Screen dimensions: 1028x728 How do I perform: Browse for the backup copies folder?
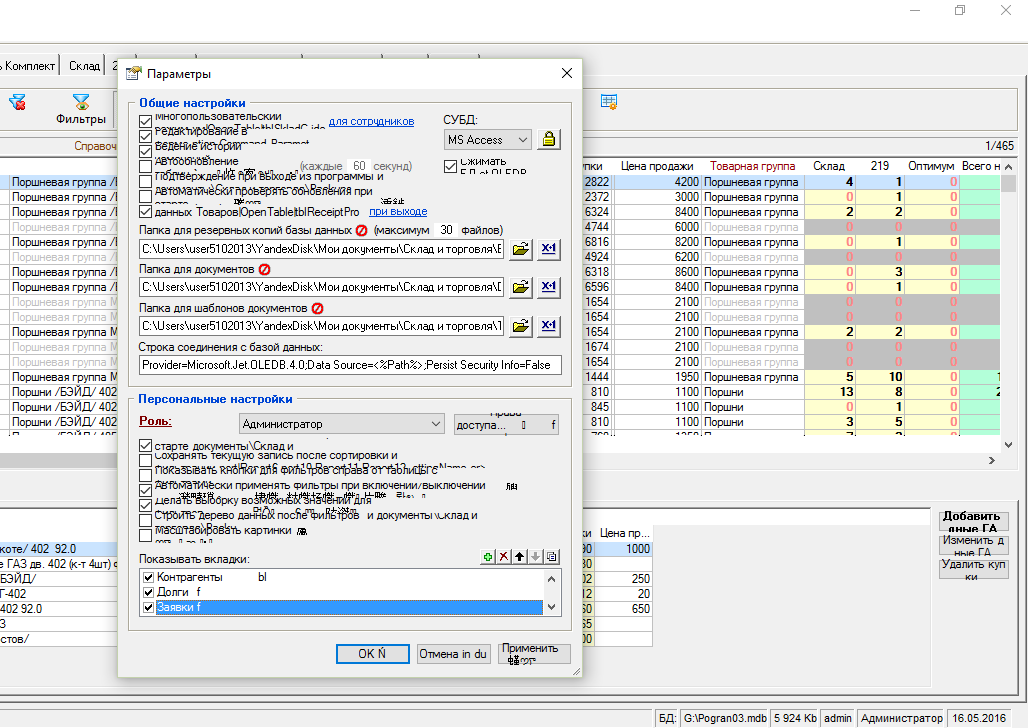520,249
